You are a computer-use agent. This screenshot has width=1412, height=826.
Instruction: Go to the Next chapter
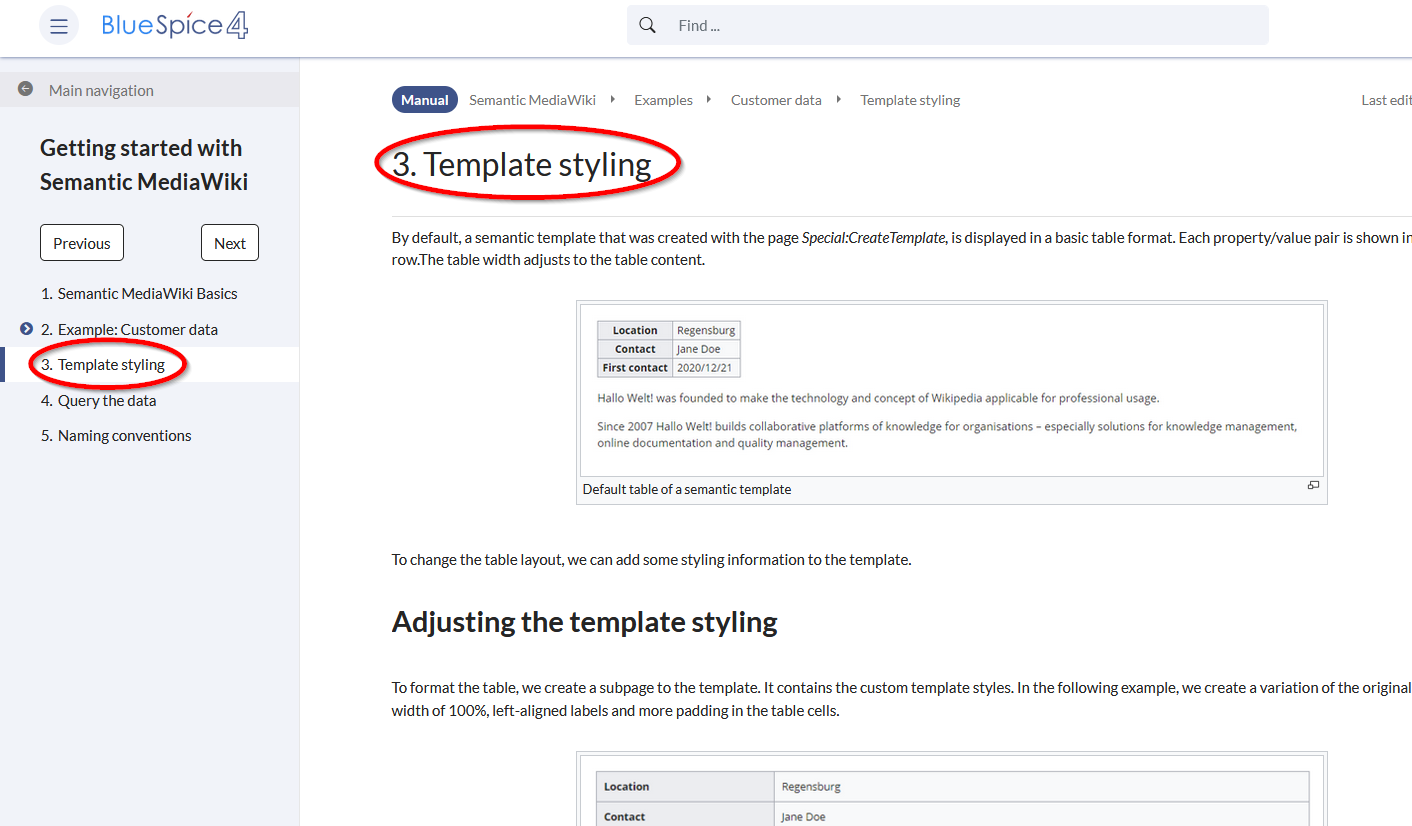[x=229, y=243]
